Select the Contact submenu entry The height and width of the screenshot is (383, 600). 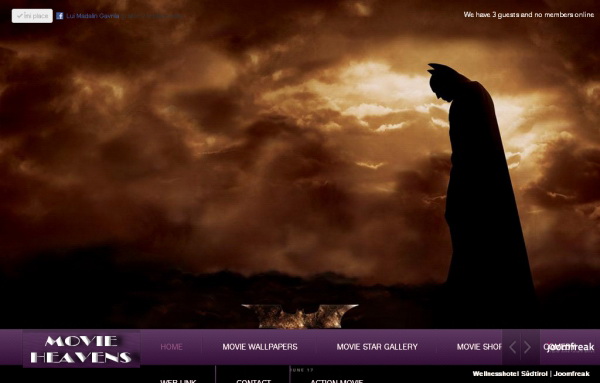pyautogui.click(x=253, y=381)
